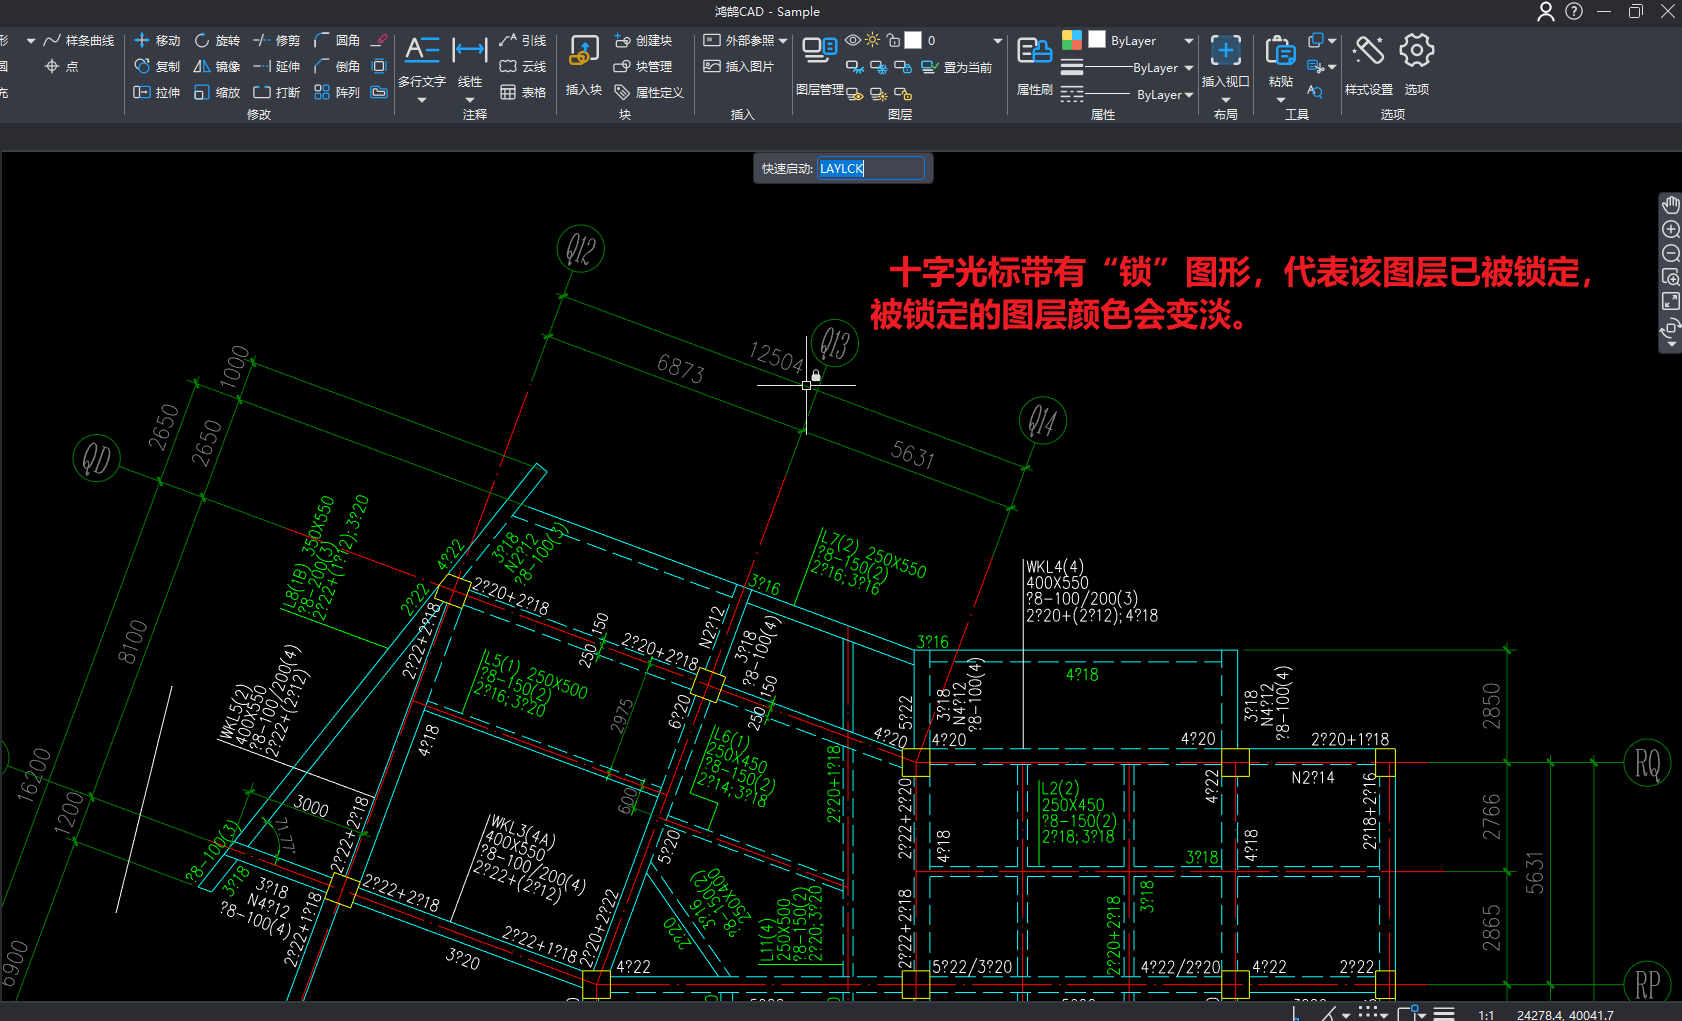Select the 移动 (Move) tool

[157, 41]
